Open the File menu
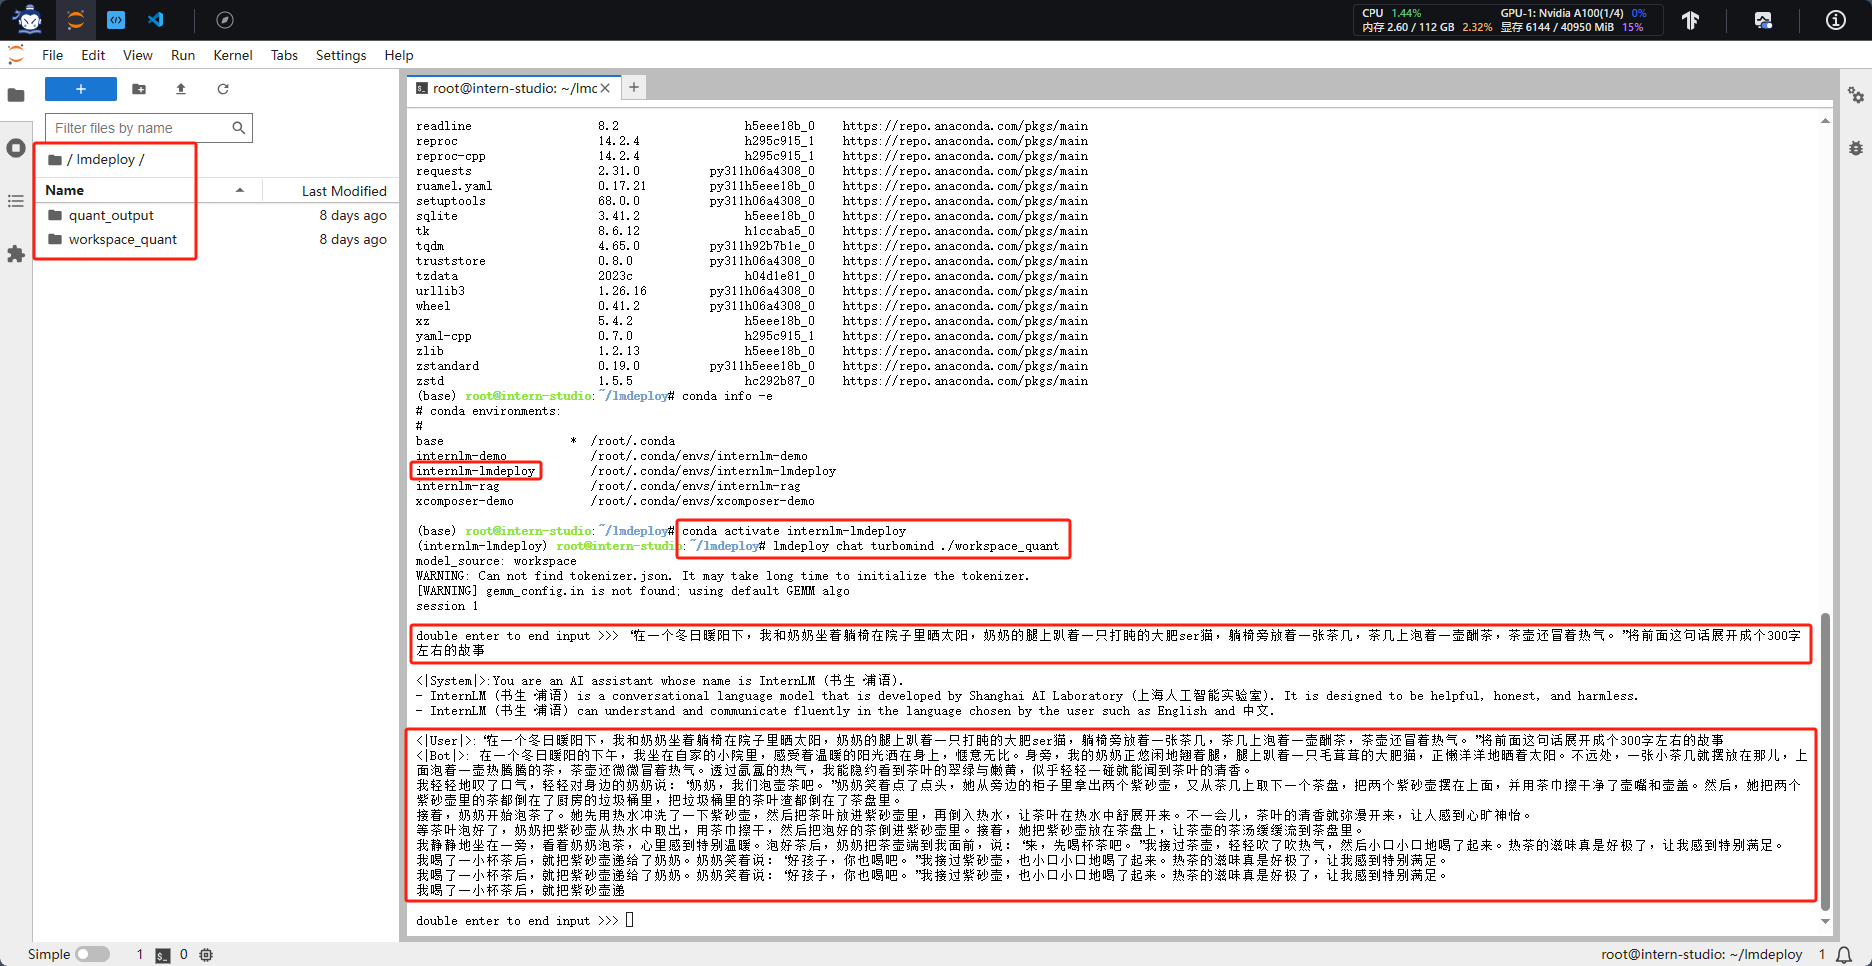 [x=53, y=55]
